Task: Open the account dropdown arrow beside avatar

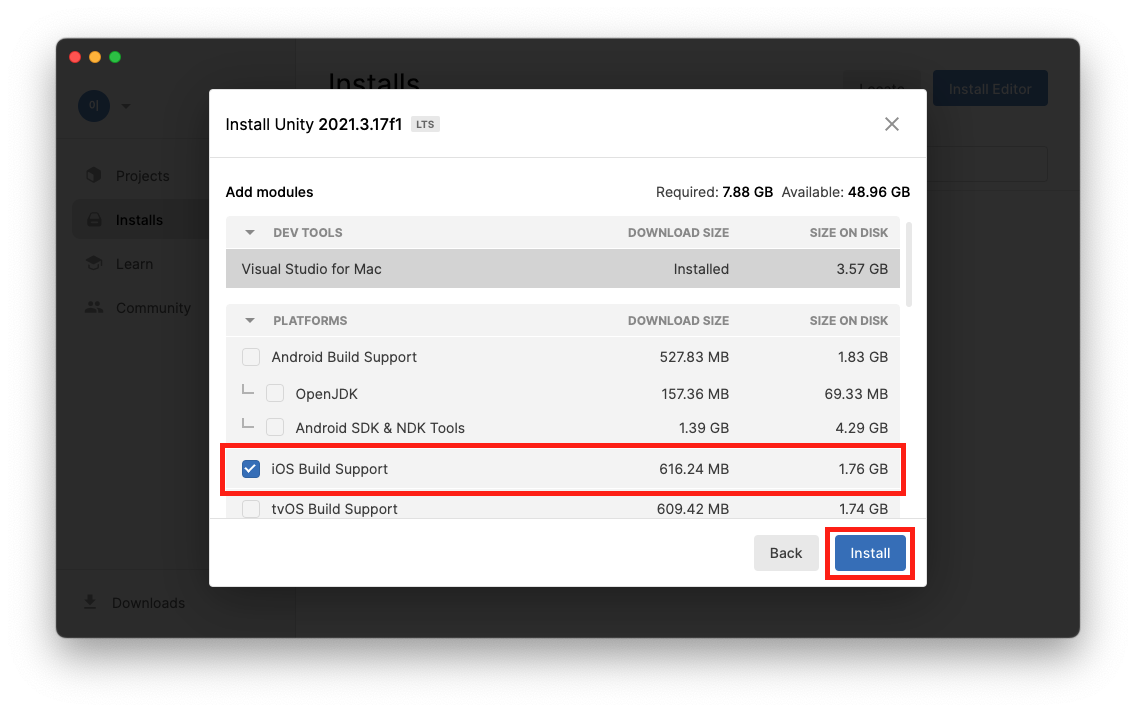Action: point(126,106)
